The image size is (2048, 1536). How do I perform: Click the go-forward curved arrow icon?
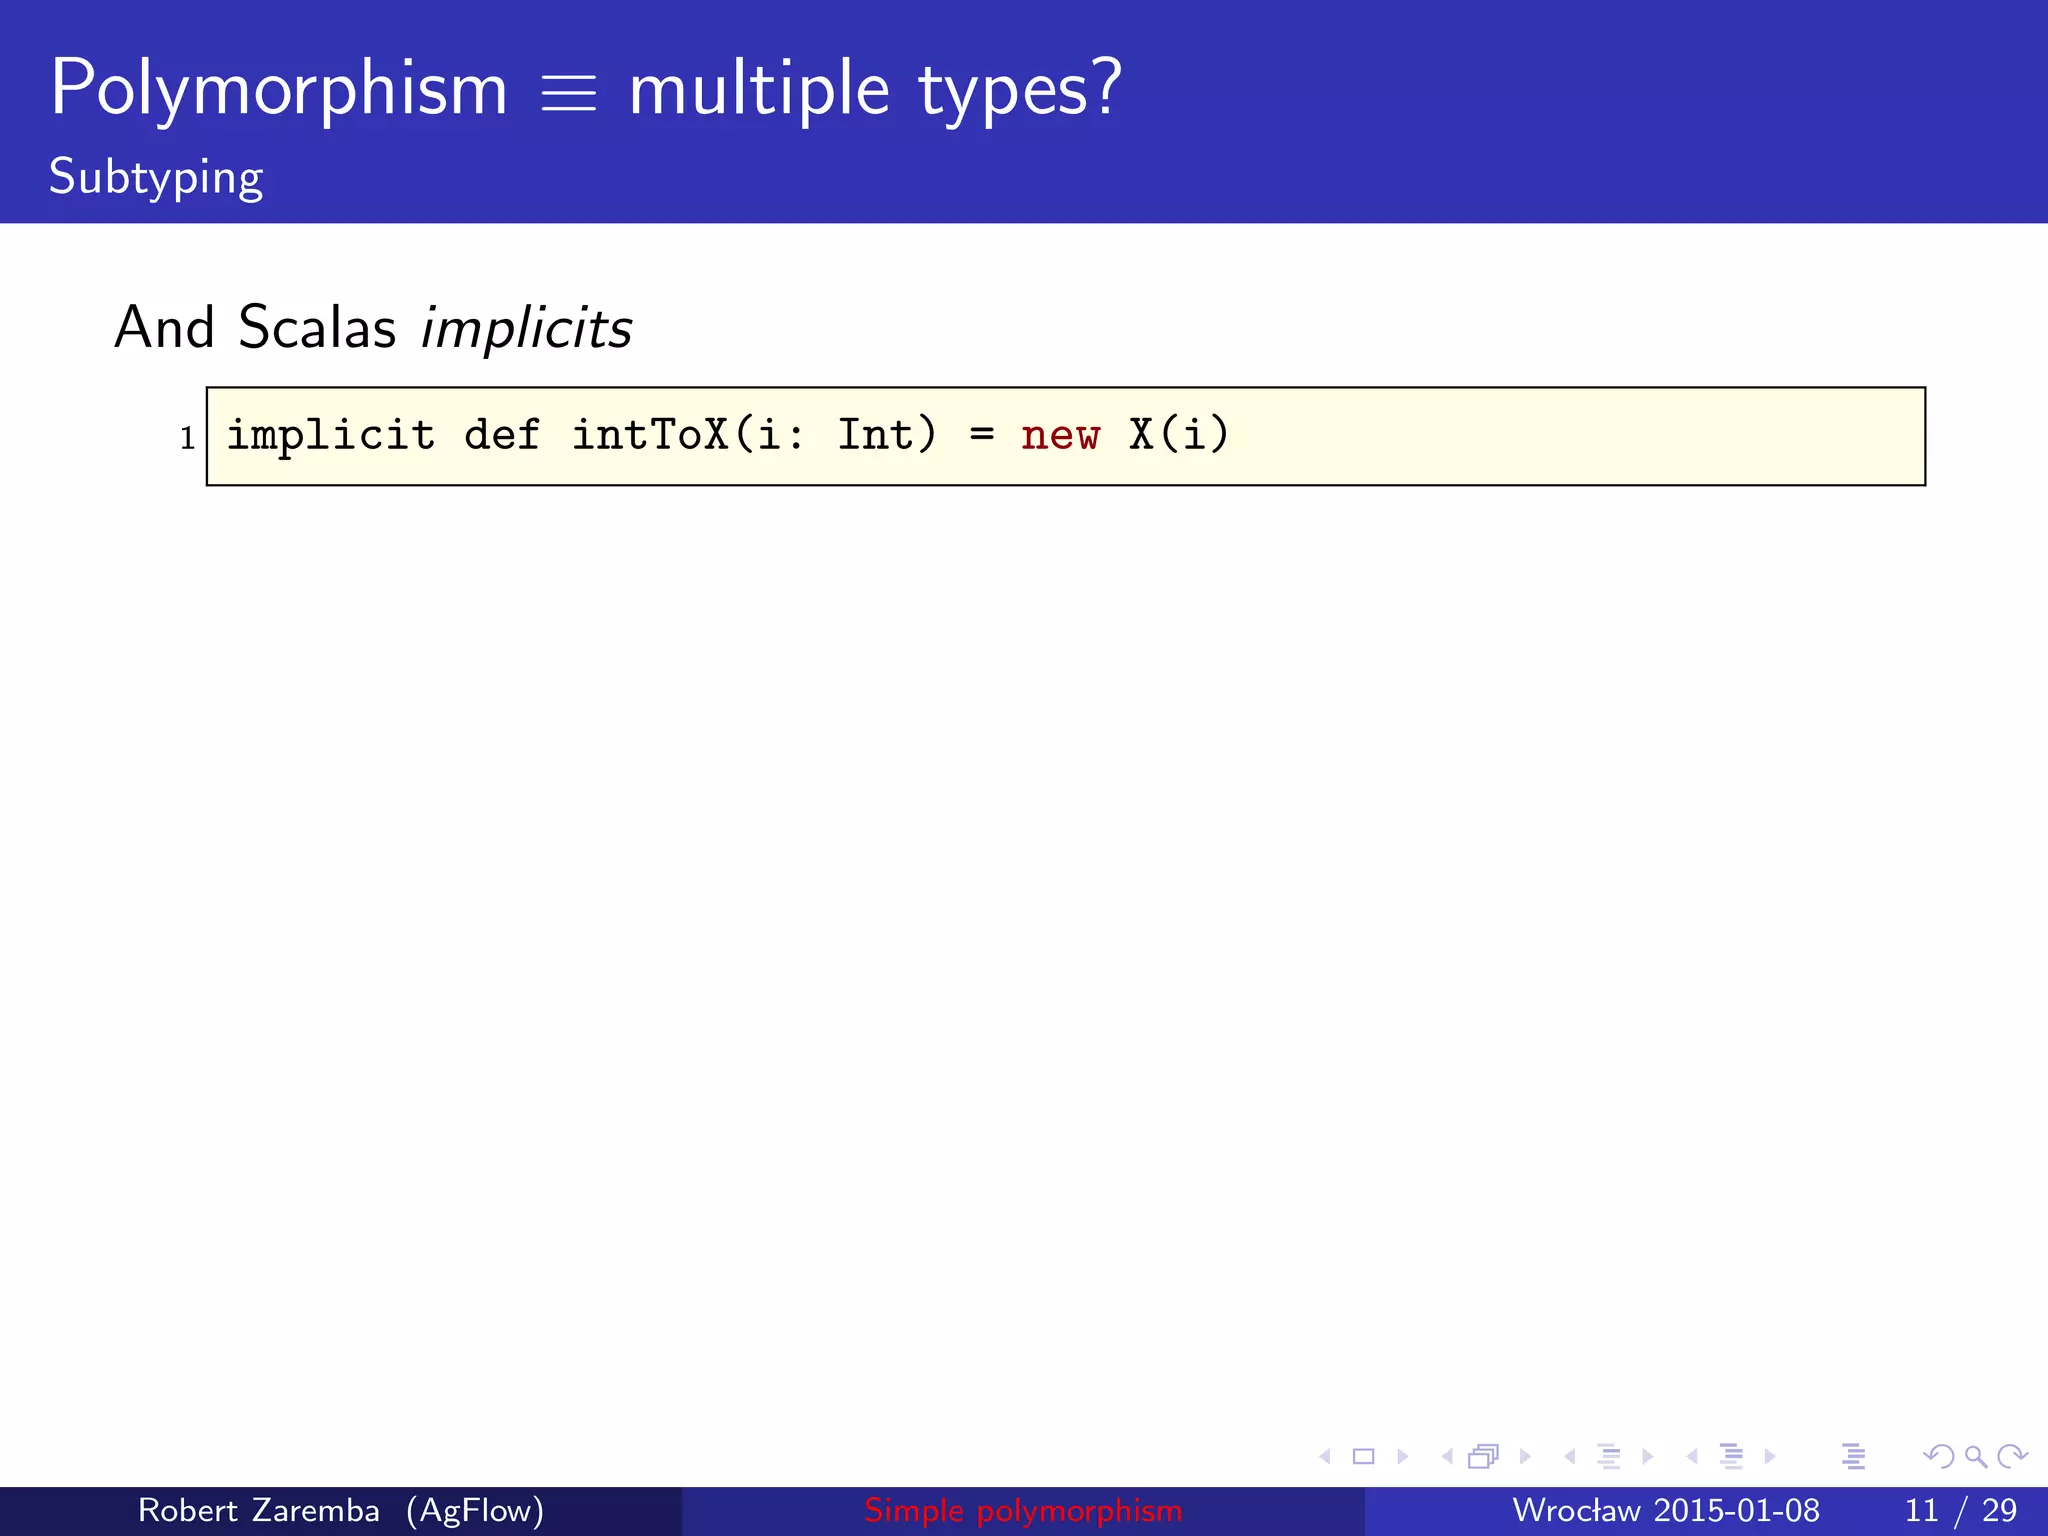coord(2011,1457)
